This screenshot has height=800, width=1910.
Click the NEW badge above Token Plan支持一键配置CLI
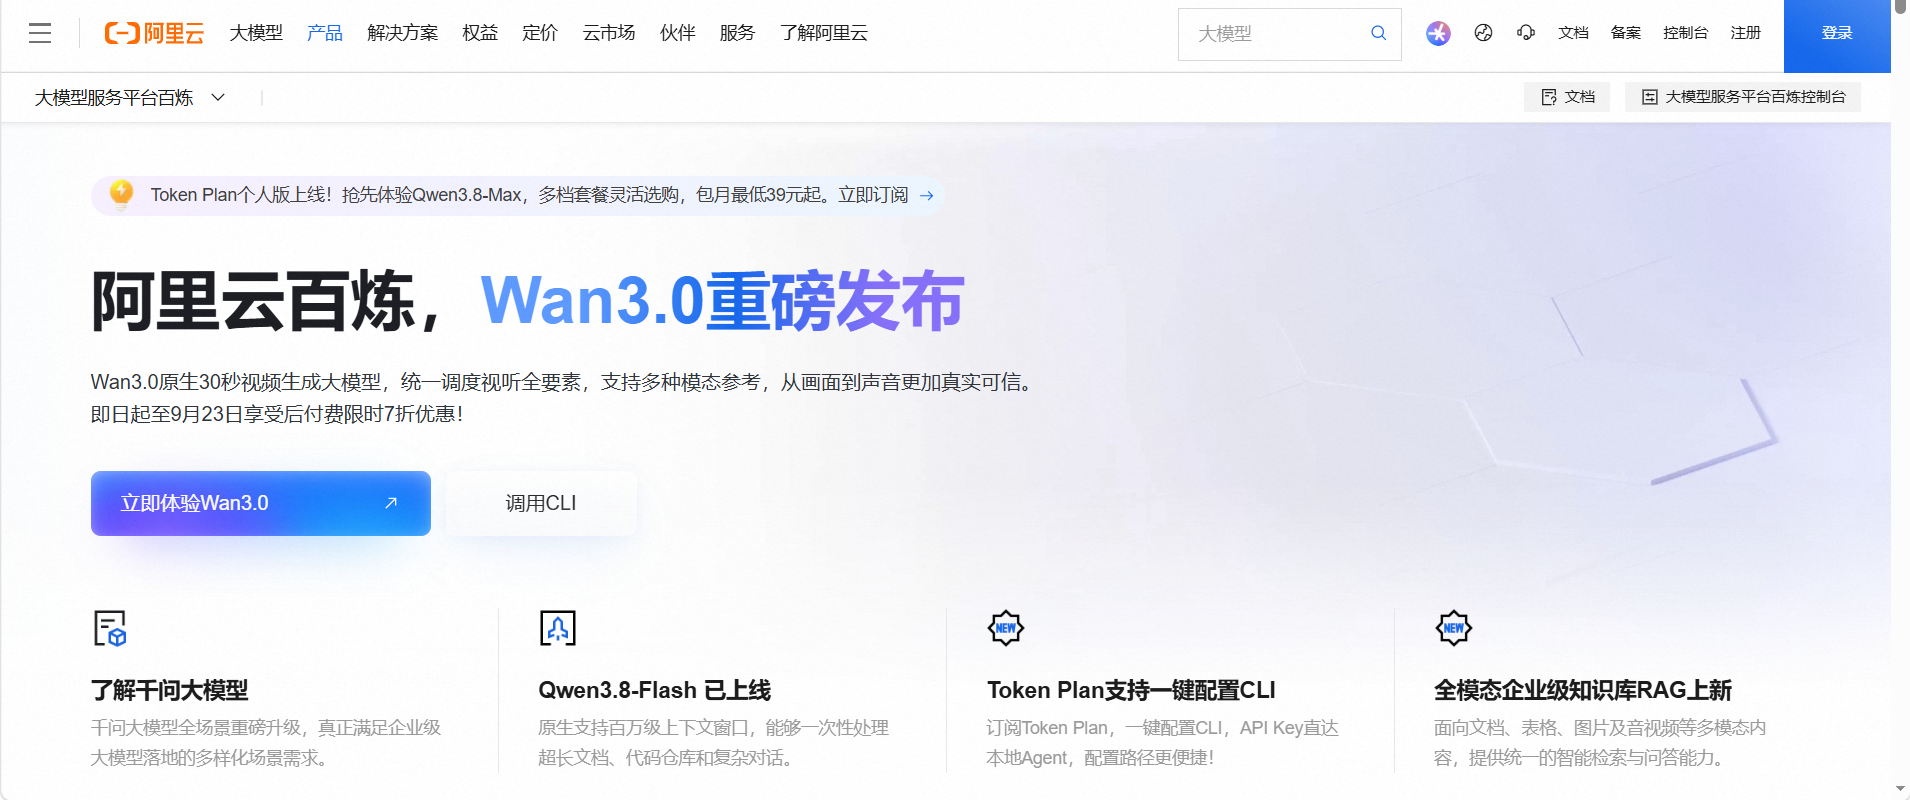[x=1006, y=628]
